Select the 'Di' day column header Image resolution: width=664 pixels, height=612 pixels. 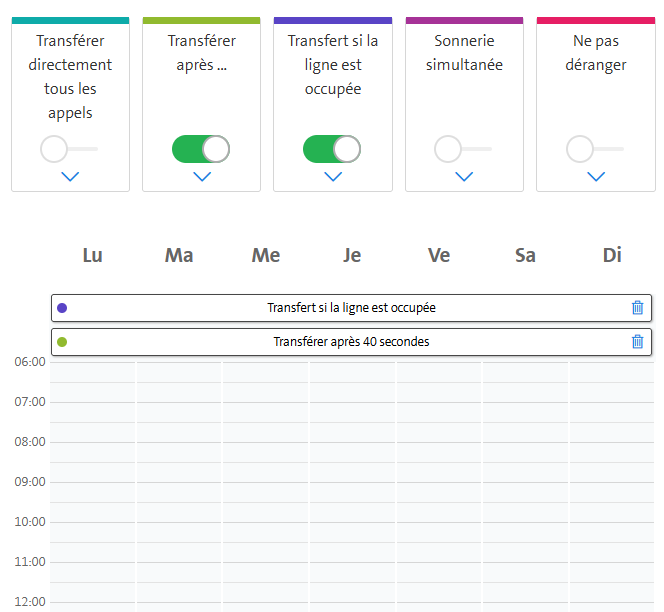point(612,256)
